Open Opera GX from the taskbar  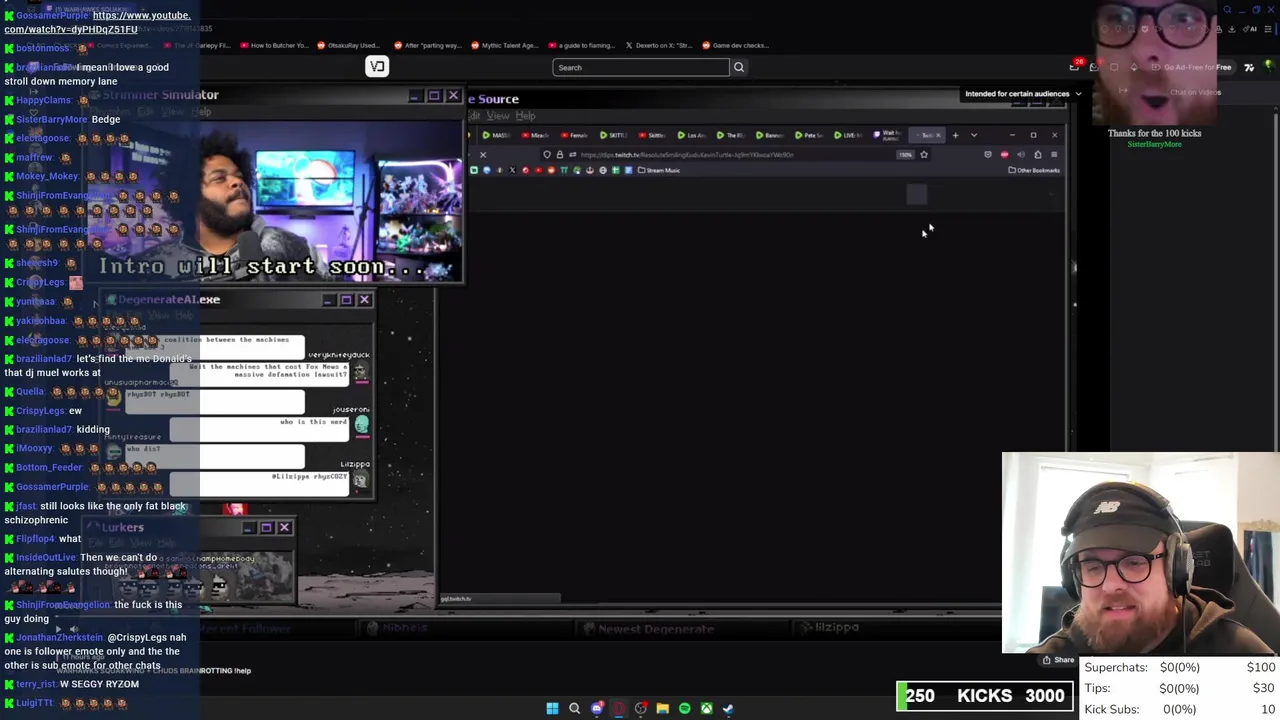point(619,708)
